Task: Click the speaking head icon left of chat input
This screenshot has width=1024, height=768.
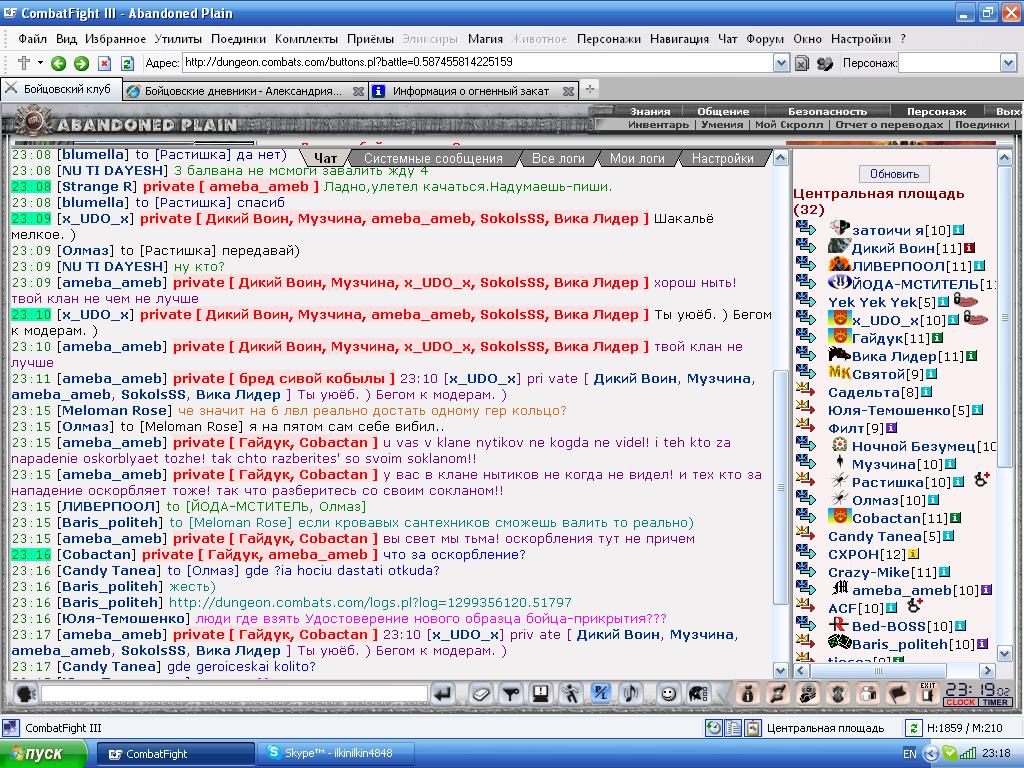Action: coord(25,694)
